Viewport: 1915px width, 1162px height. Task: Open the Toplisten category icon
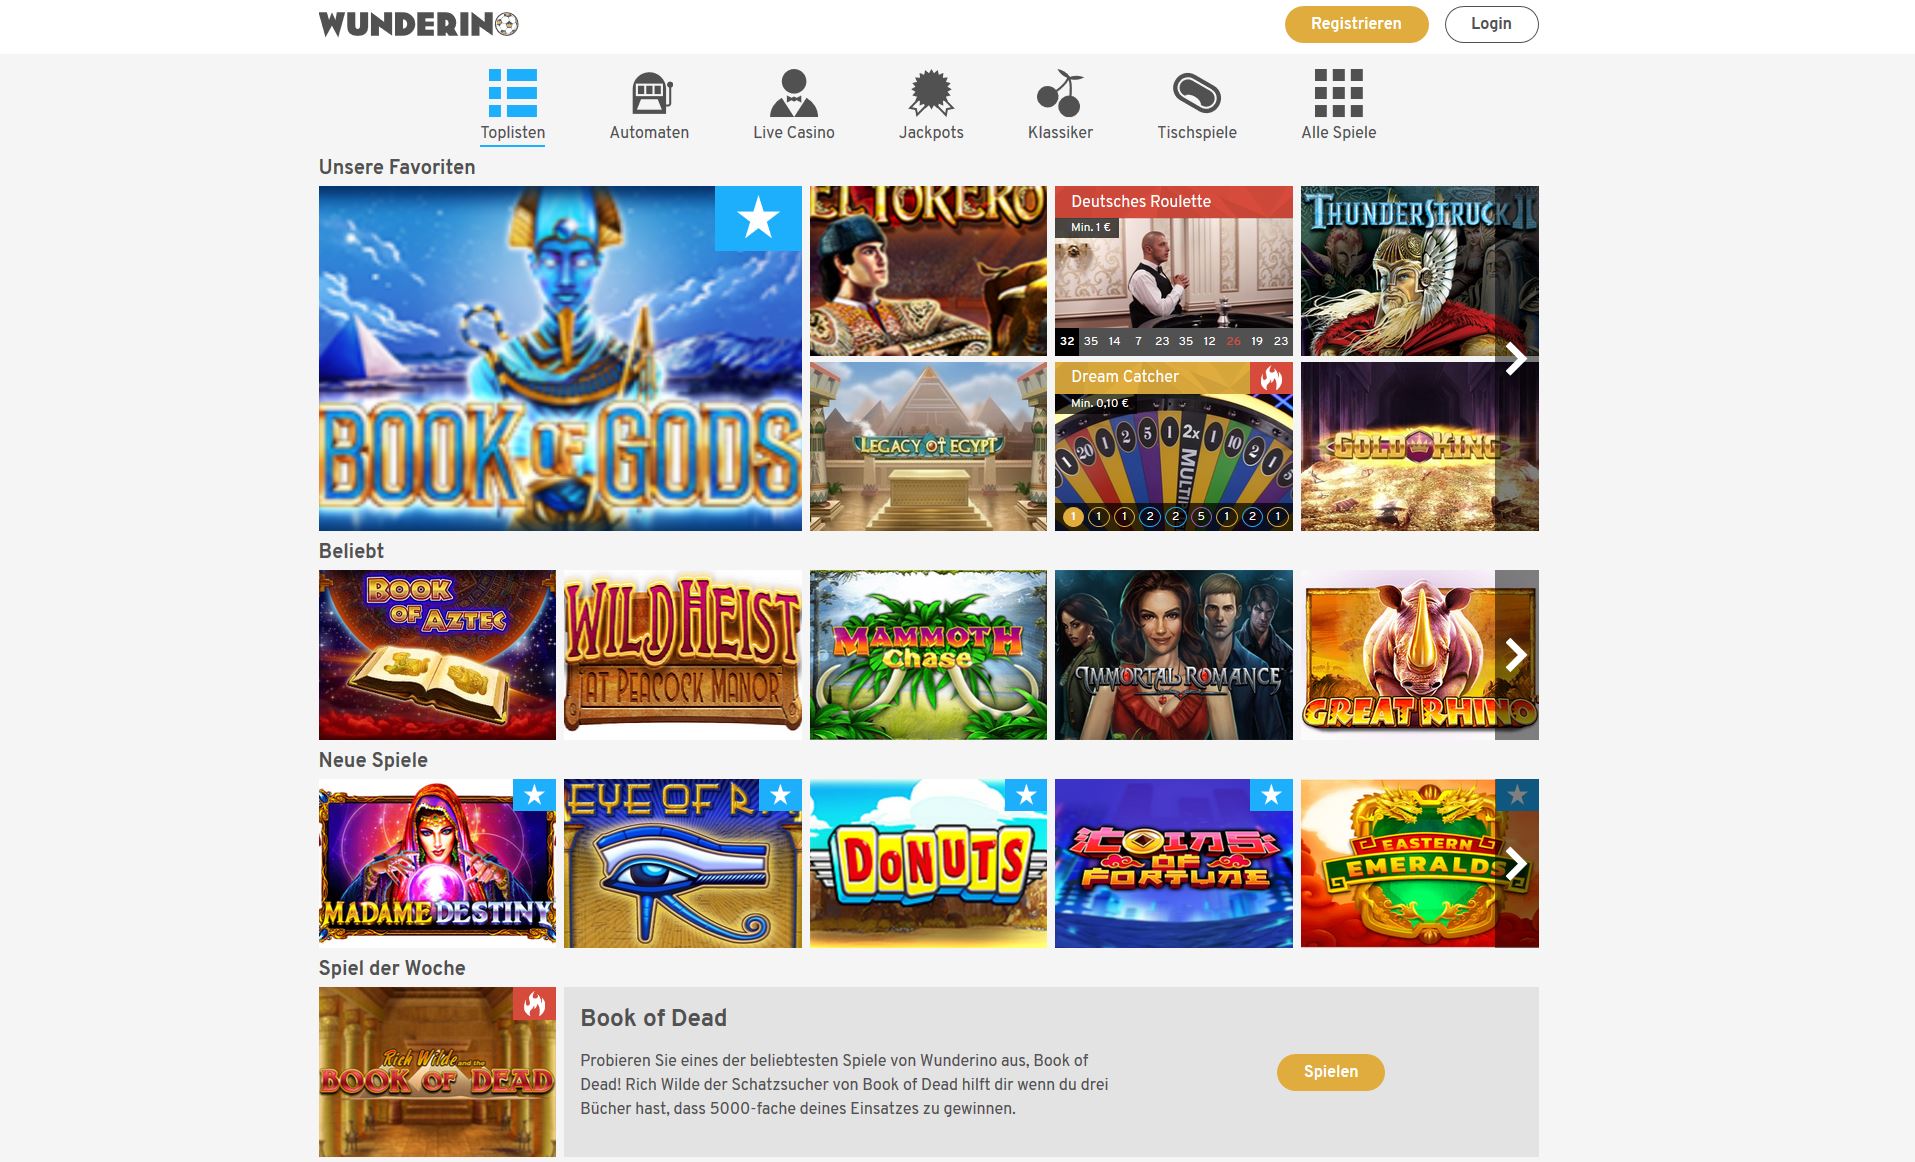(x=512, y=93)
